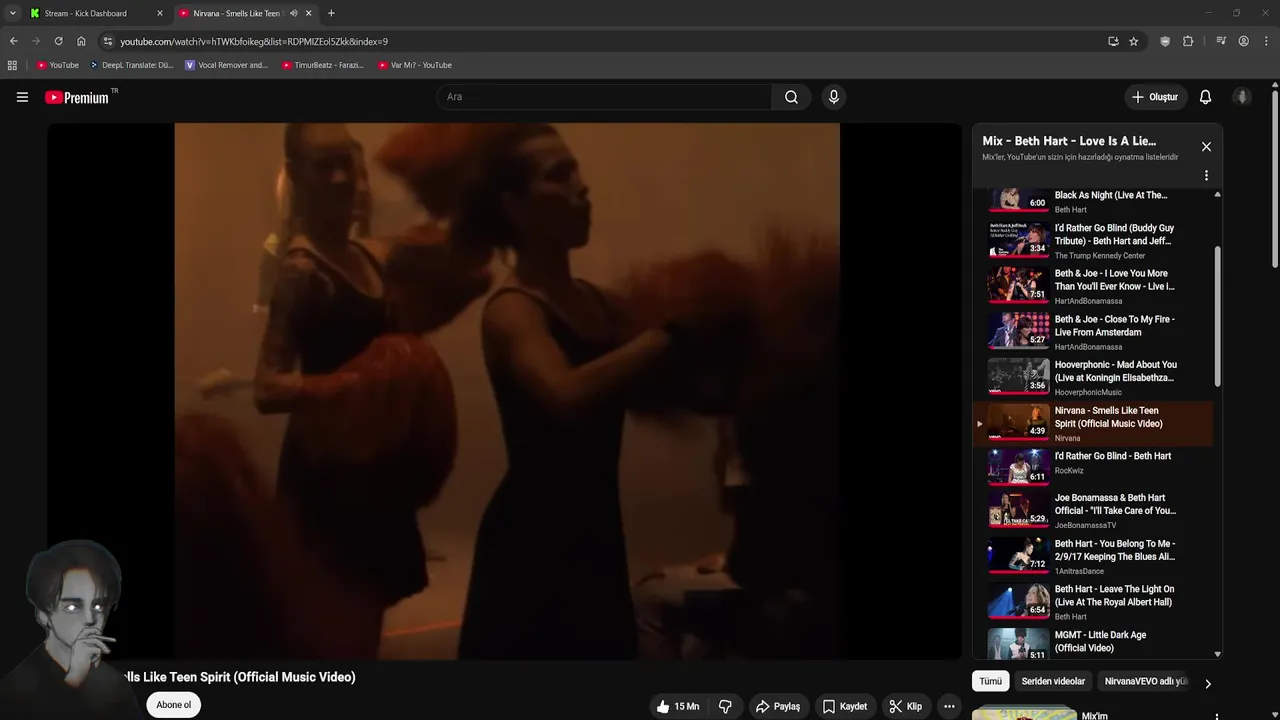Click the video player frame
The image size is (1280, 720).
(x=505, y=391)
